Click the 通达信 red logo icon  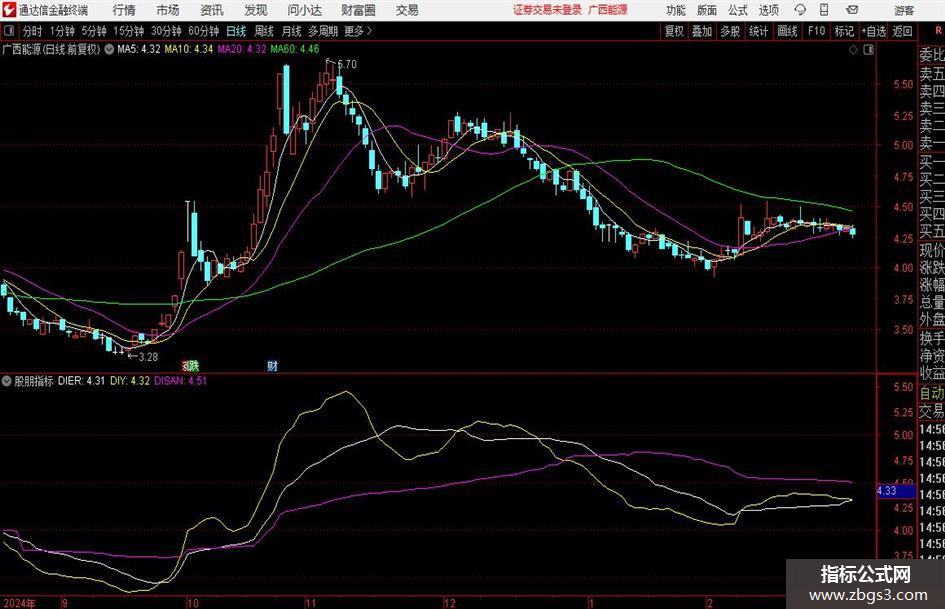(9, 10)
